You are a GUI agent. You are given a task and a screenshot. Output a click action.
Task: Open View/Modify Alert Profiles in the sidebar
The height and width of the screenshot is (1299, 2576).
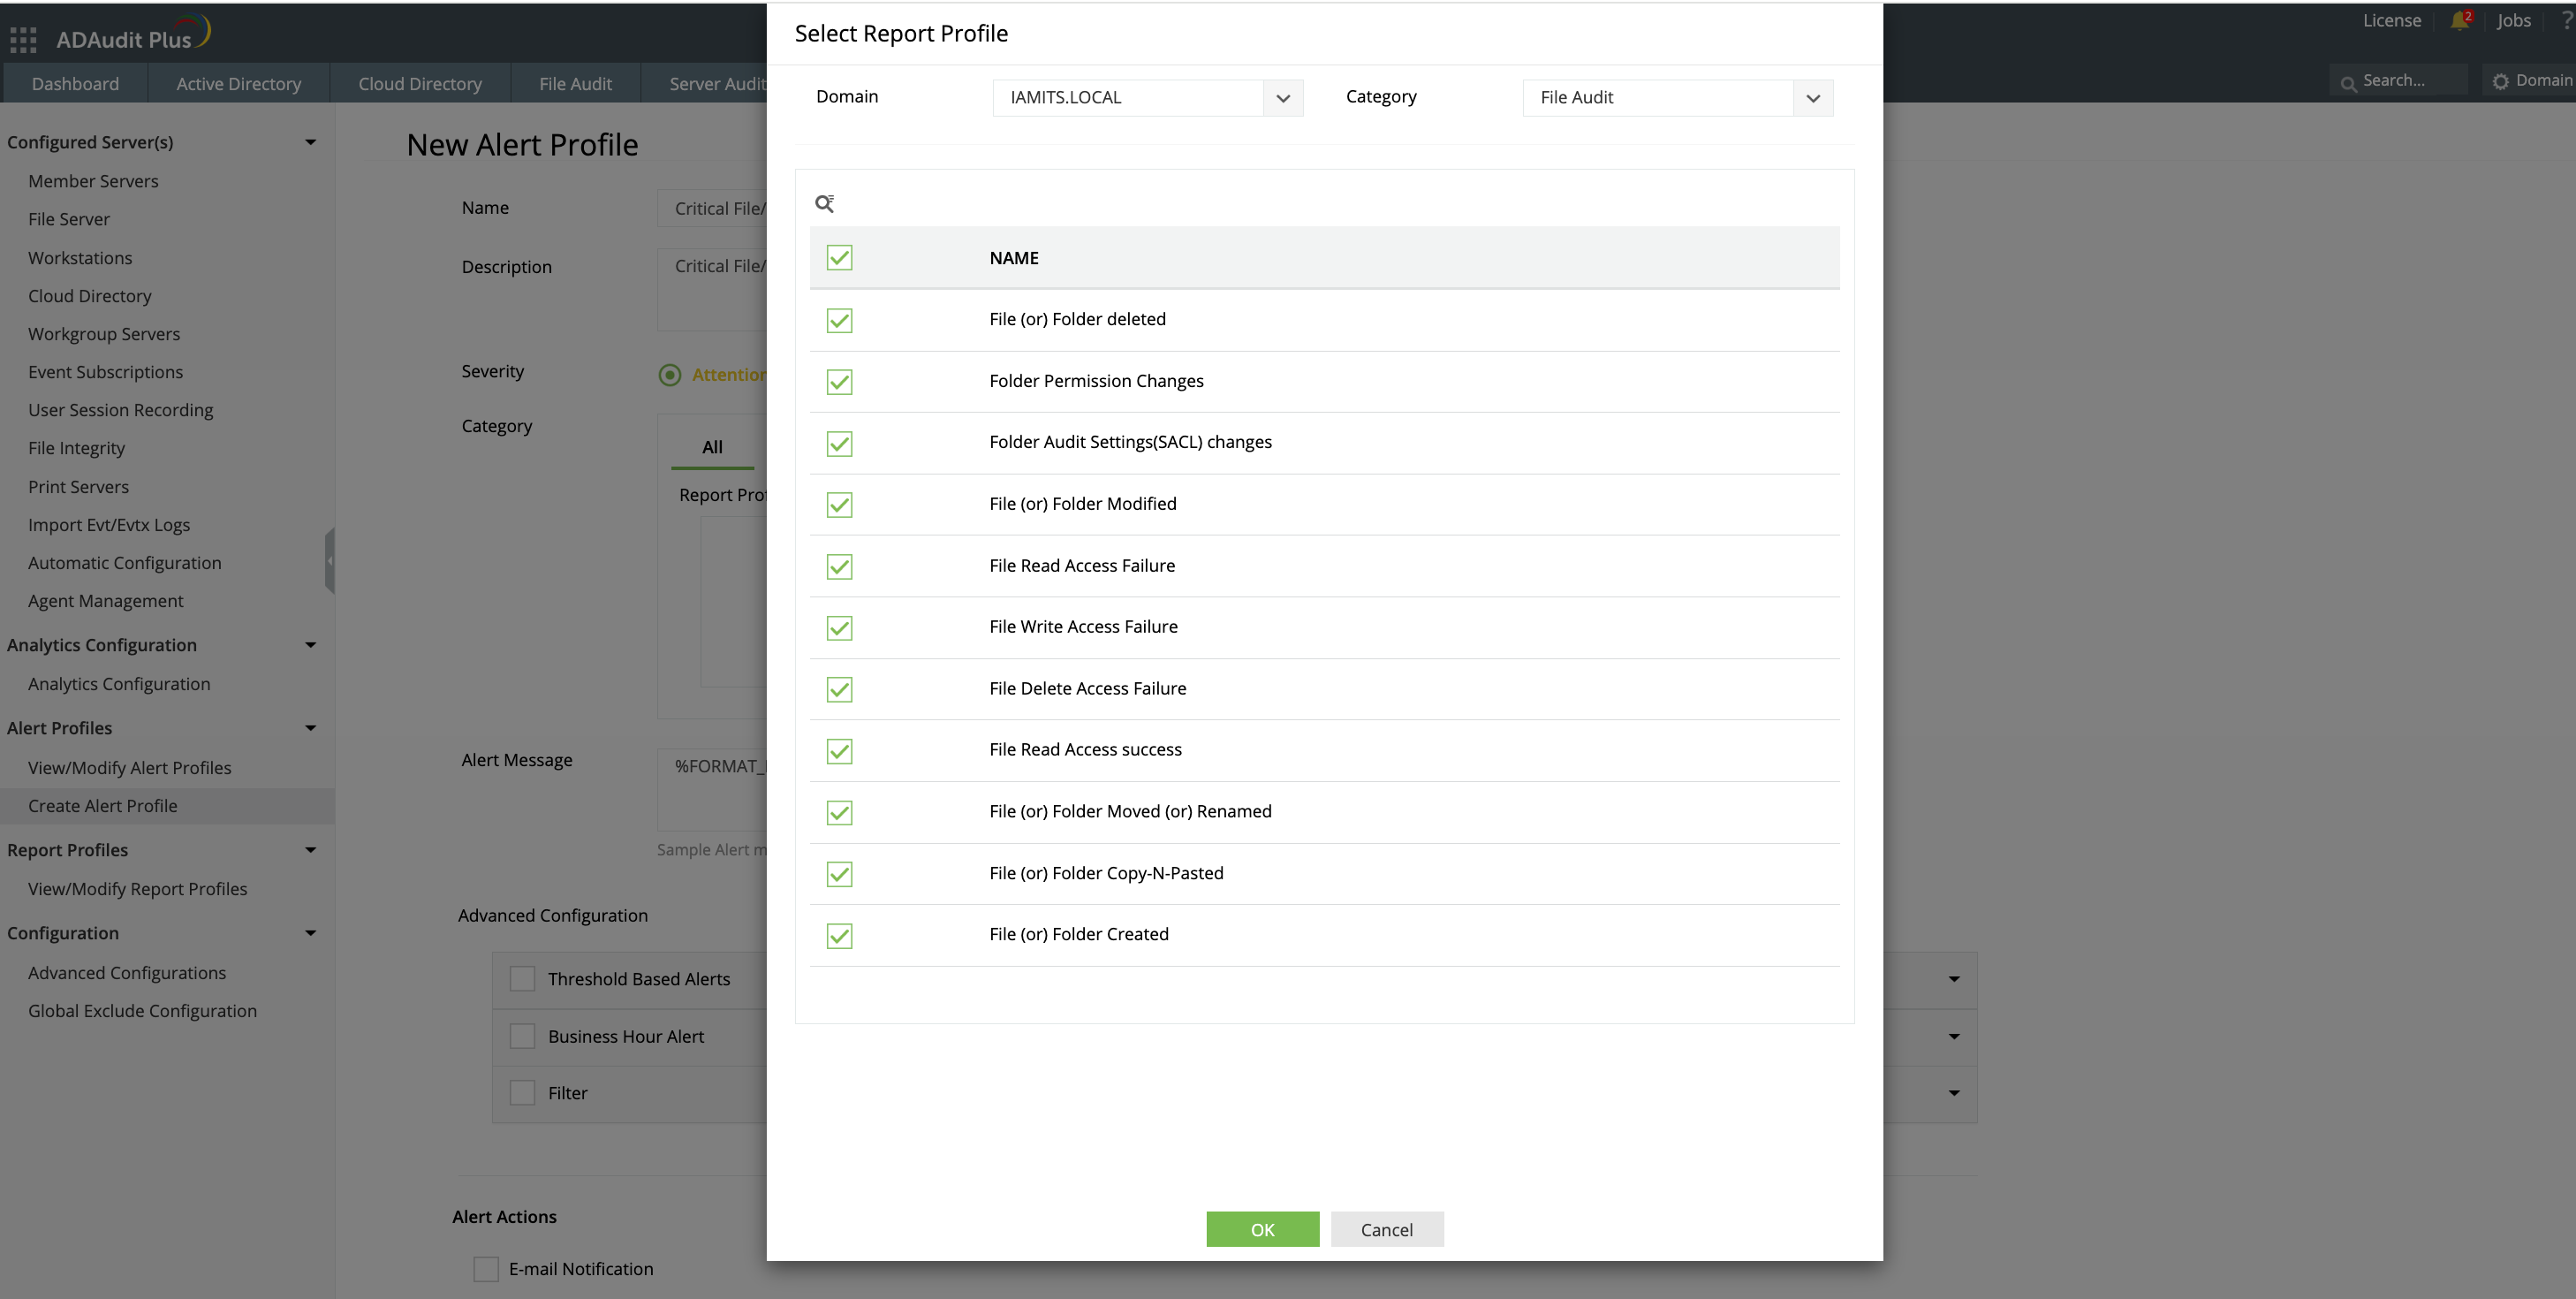129,768
